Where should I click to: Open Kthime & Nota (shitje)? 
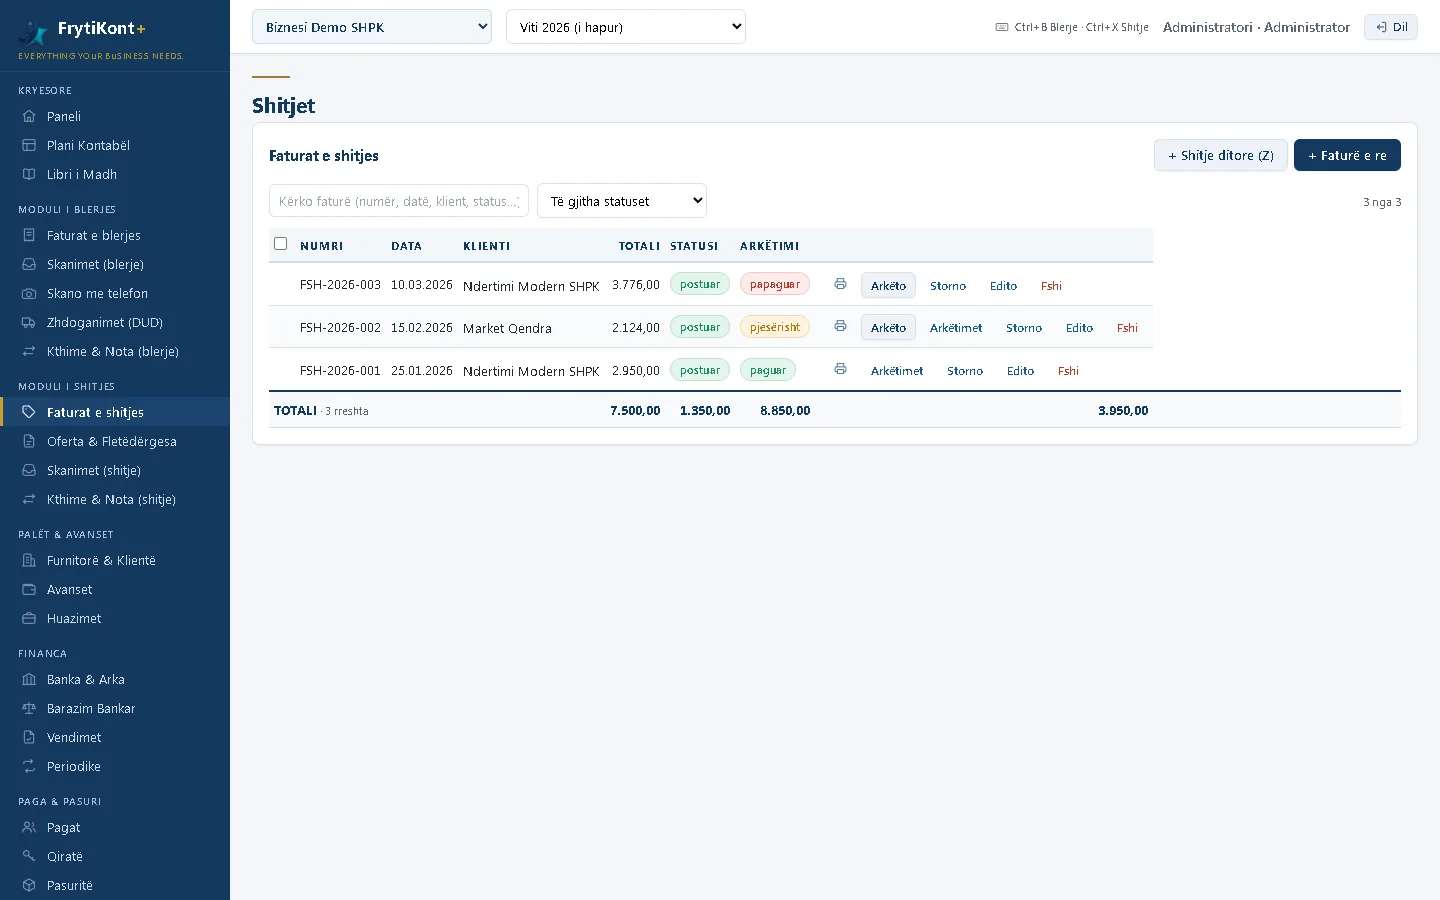click(x=115, y=499)
